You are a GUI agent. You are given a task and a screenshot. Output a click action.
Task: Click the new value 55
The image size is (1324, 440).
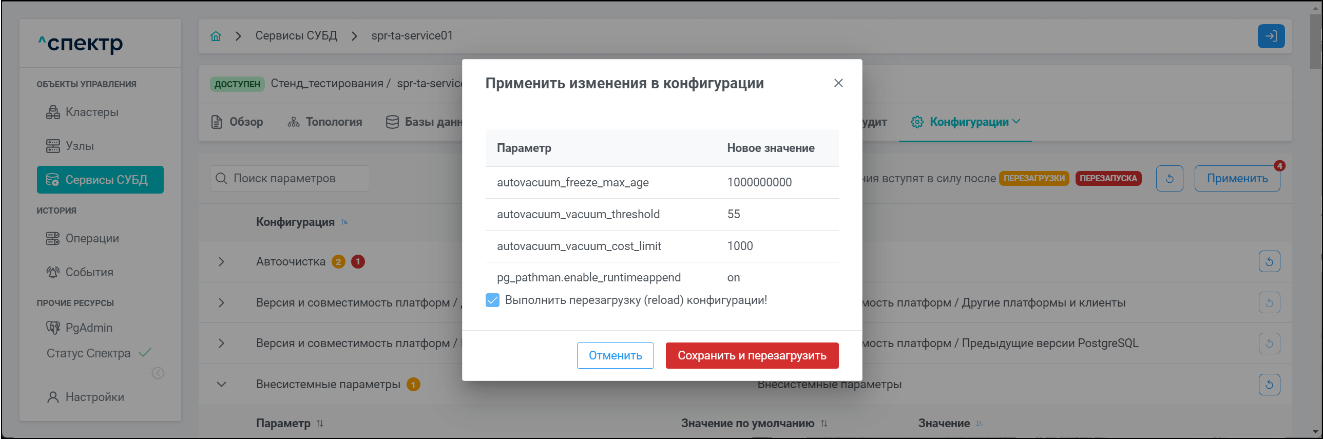click(734, 214)
